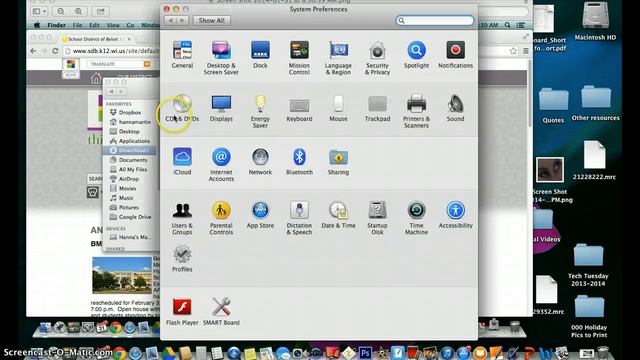This screenshot has height=360, width=640.
Task: Open Trackpad preferences
Action: pos(377,108)
